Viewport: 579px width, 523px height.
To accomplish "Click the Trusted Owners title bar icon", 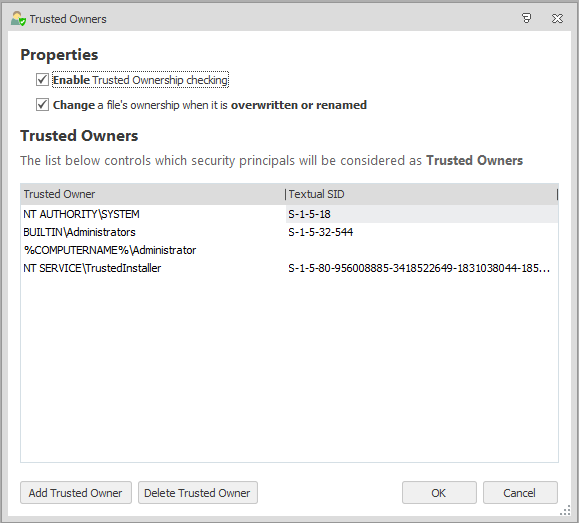I will [18, 19].
